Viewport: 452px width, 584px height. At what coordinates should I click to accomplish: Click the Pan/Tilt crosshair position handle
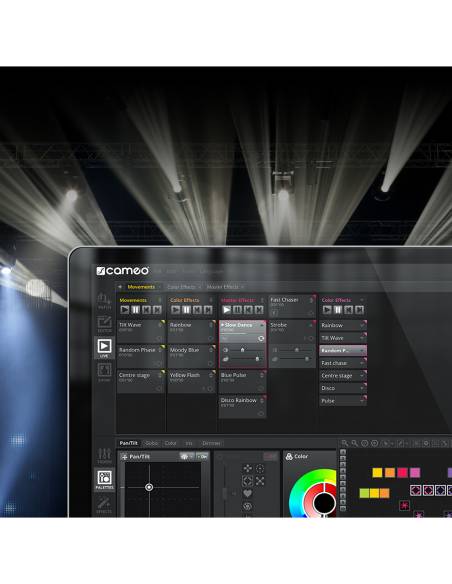coord(149,487)
